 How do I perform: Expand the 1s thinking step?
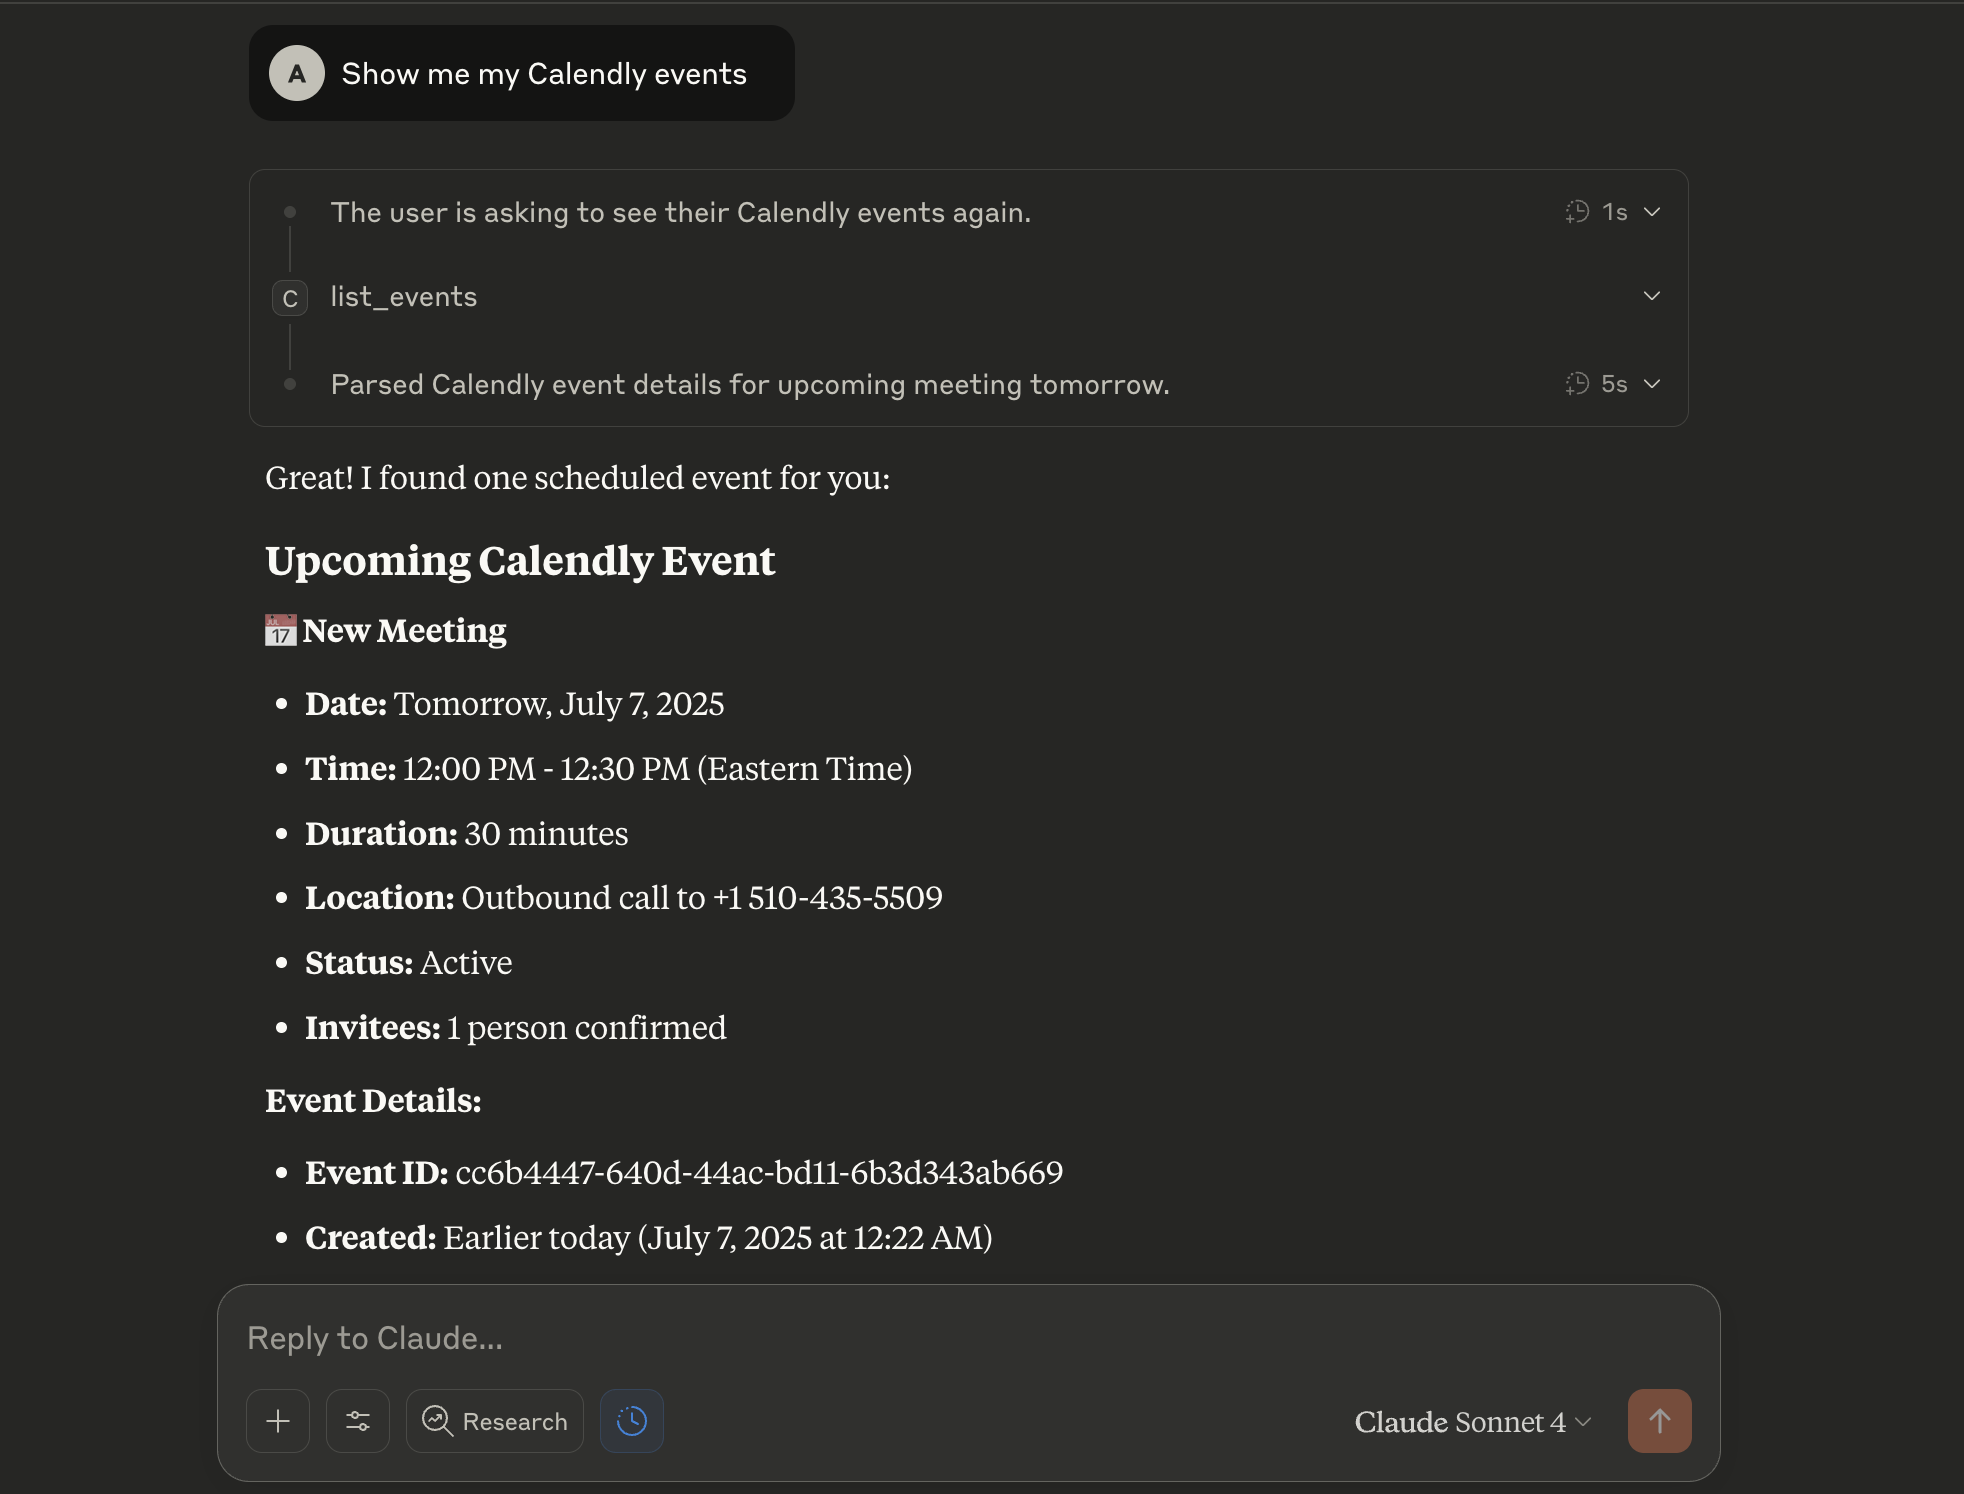(1651, 212)
